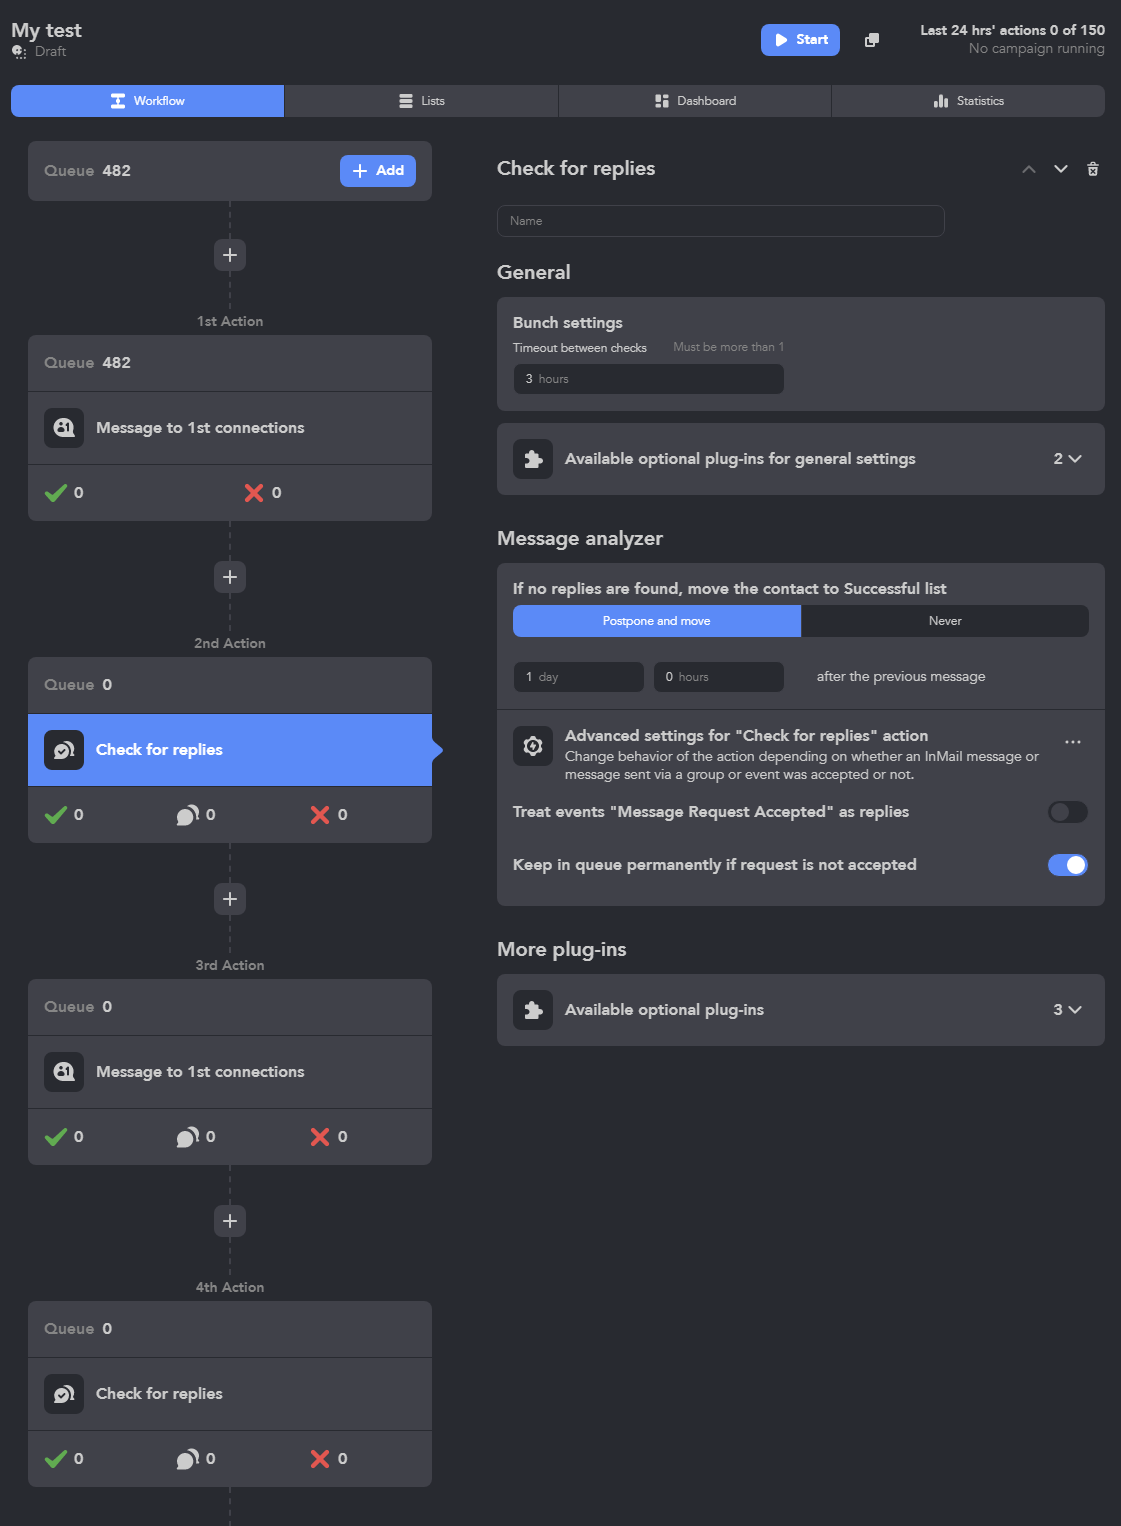The image size is (1121, 1526).
Task: Click the duplicate campaign icon beside Start
Action: [x=872, y=40]
